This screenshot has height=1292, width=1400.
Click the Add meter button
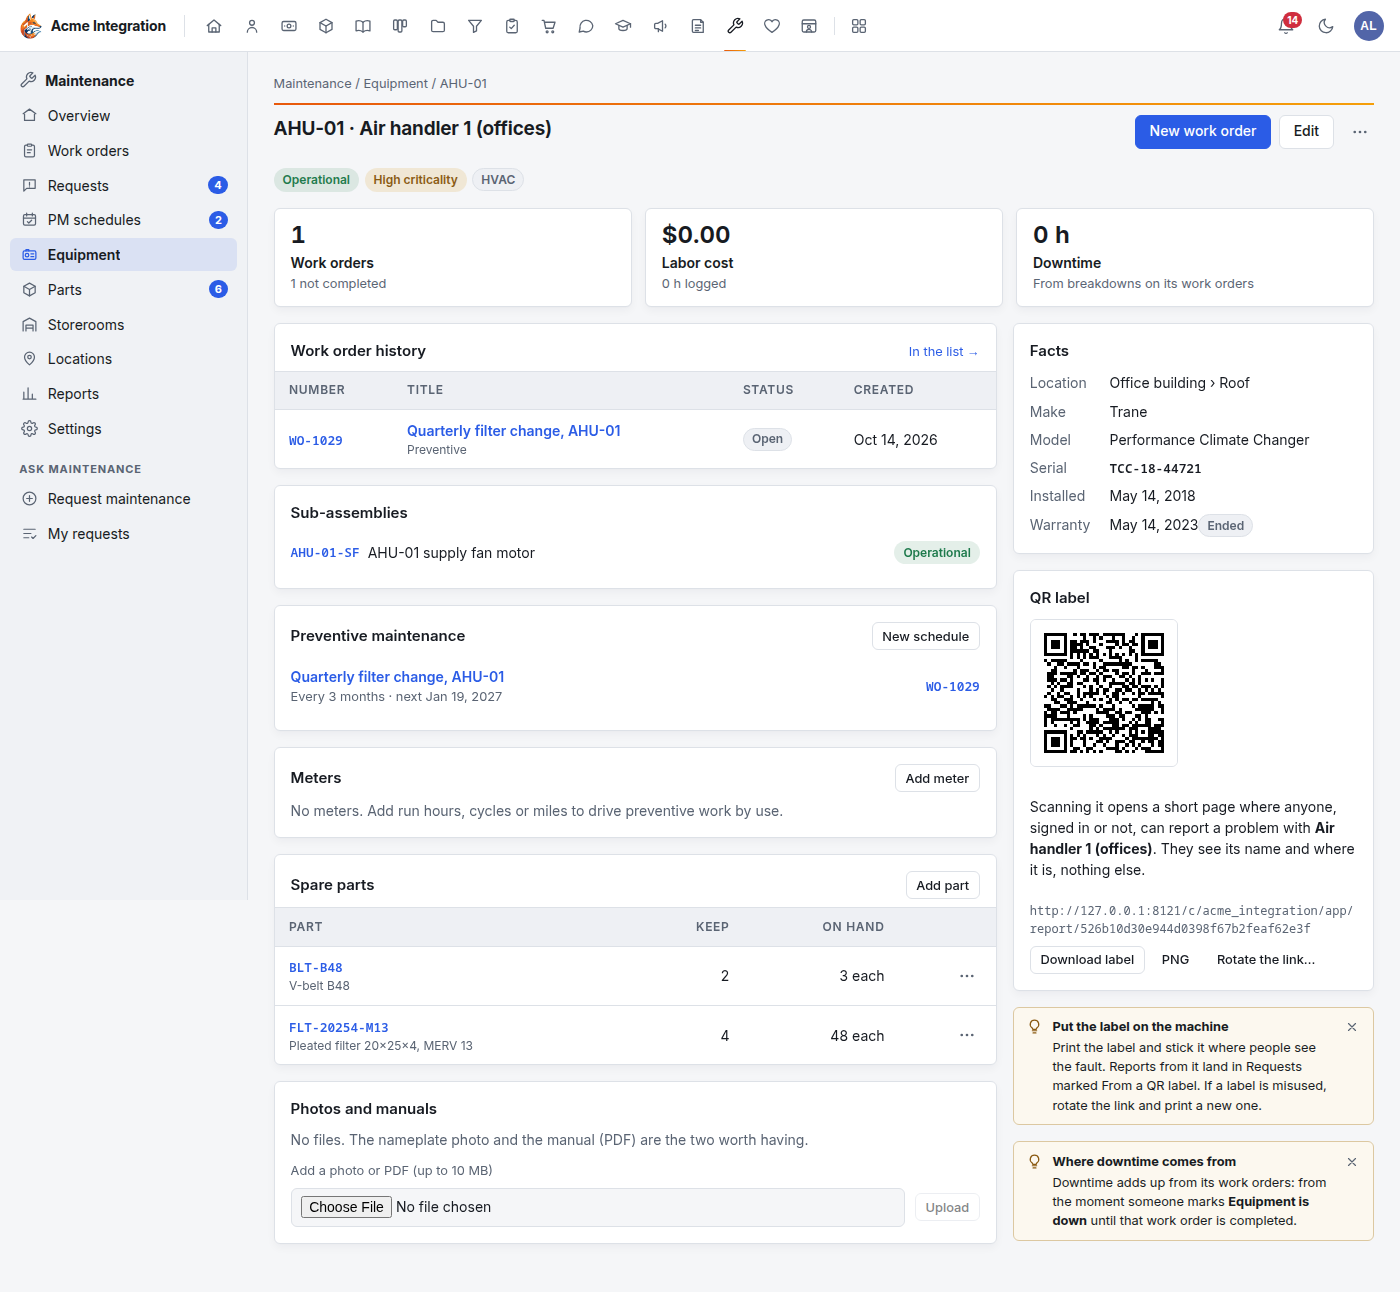pos(937,779)
